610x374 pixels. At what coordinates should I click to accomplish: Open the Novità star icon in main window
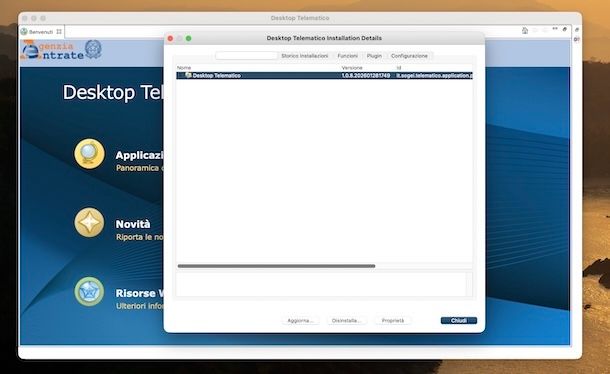pos(89,223)
